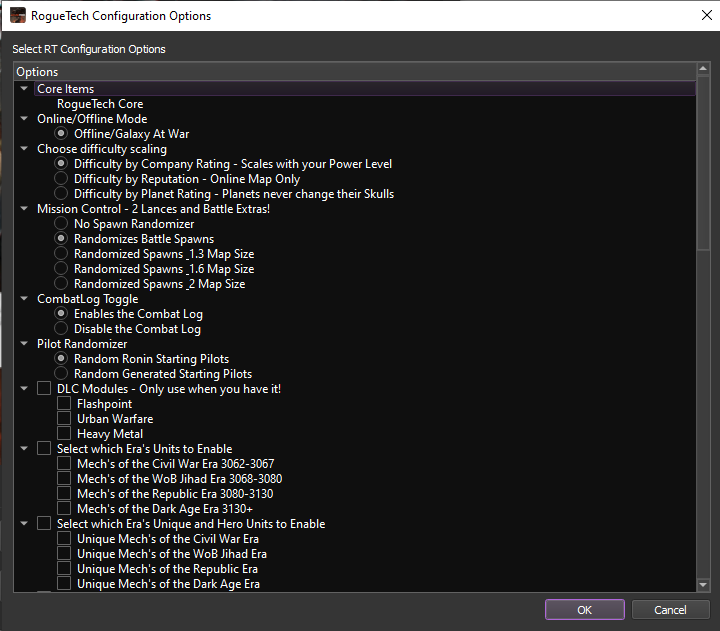Pick Randomized Spawns 1.6 Map Size

click(61, 269)
